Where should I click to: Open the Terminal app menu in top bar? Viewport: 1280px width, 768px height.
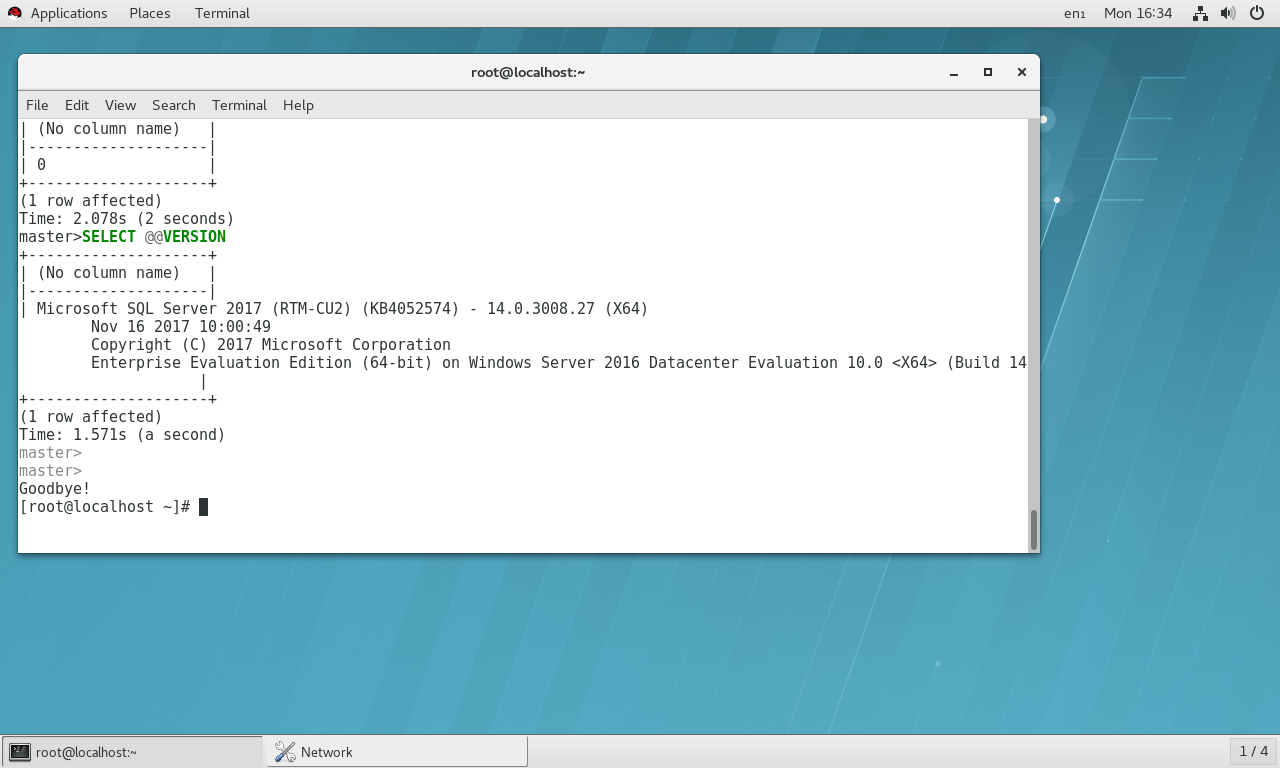point(222,13)
